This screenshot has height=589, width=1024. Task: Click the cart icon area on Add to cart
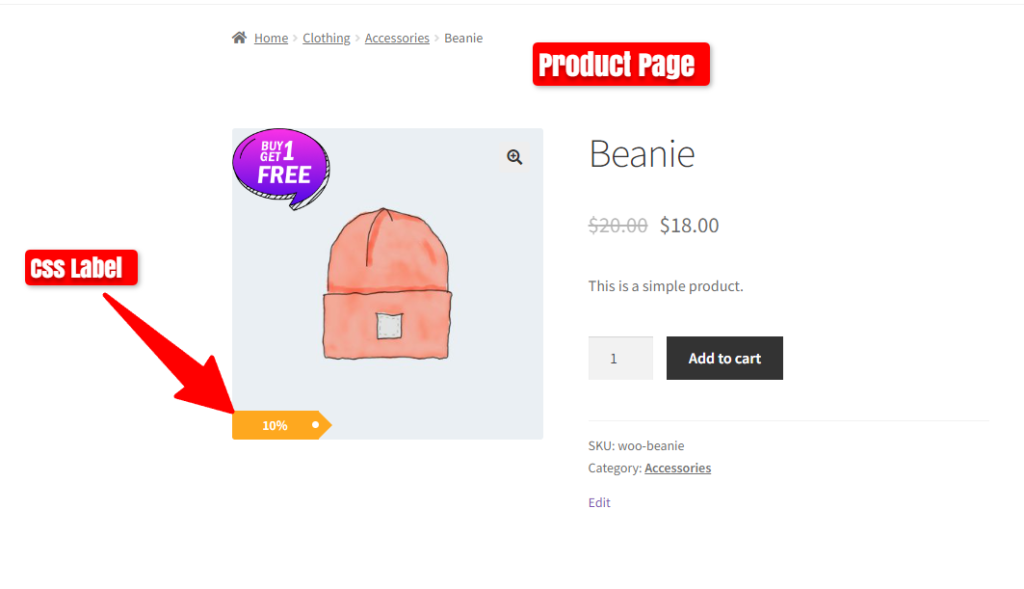pos(725,358)
